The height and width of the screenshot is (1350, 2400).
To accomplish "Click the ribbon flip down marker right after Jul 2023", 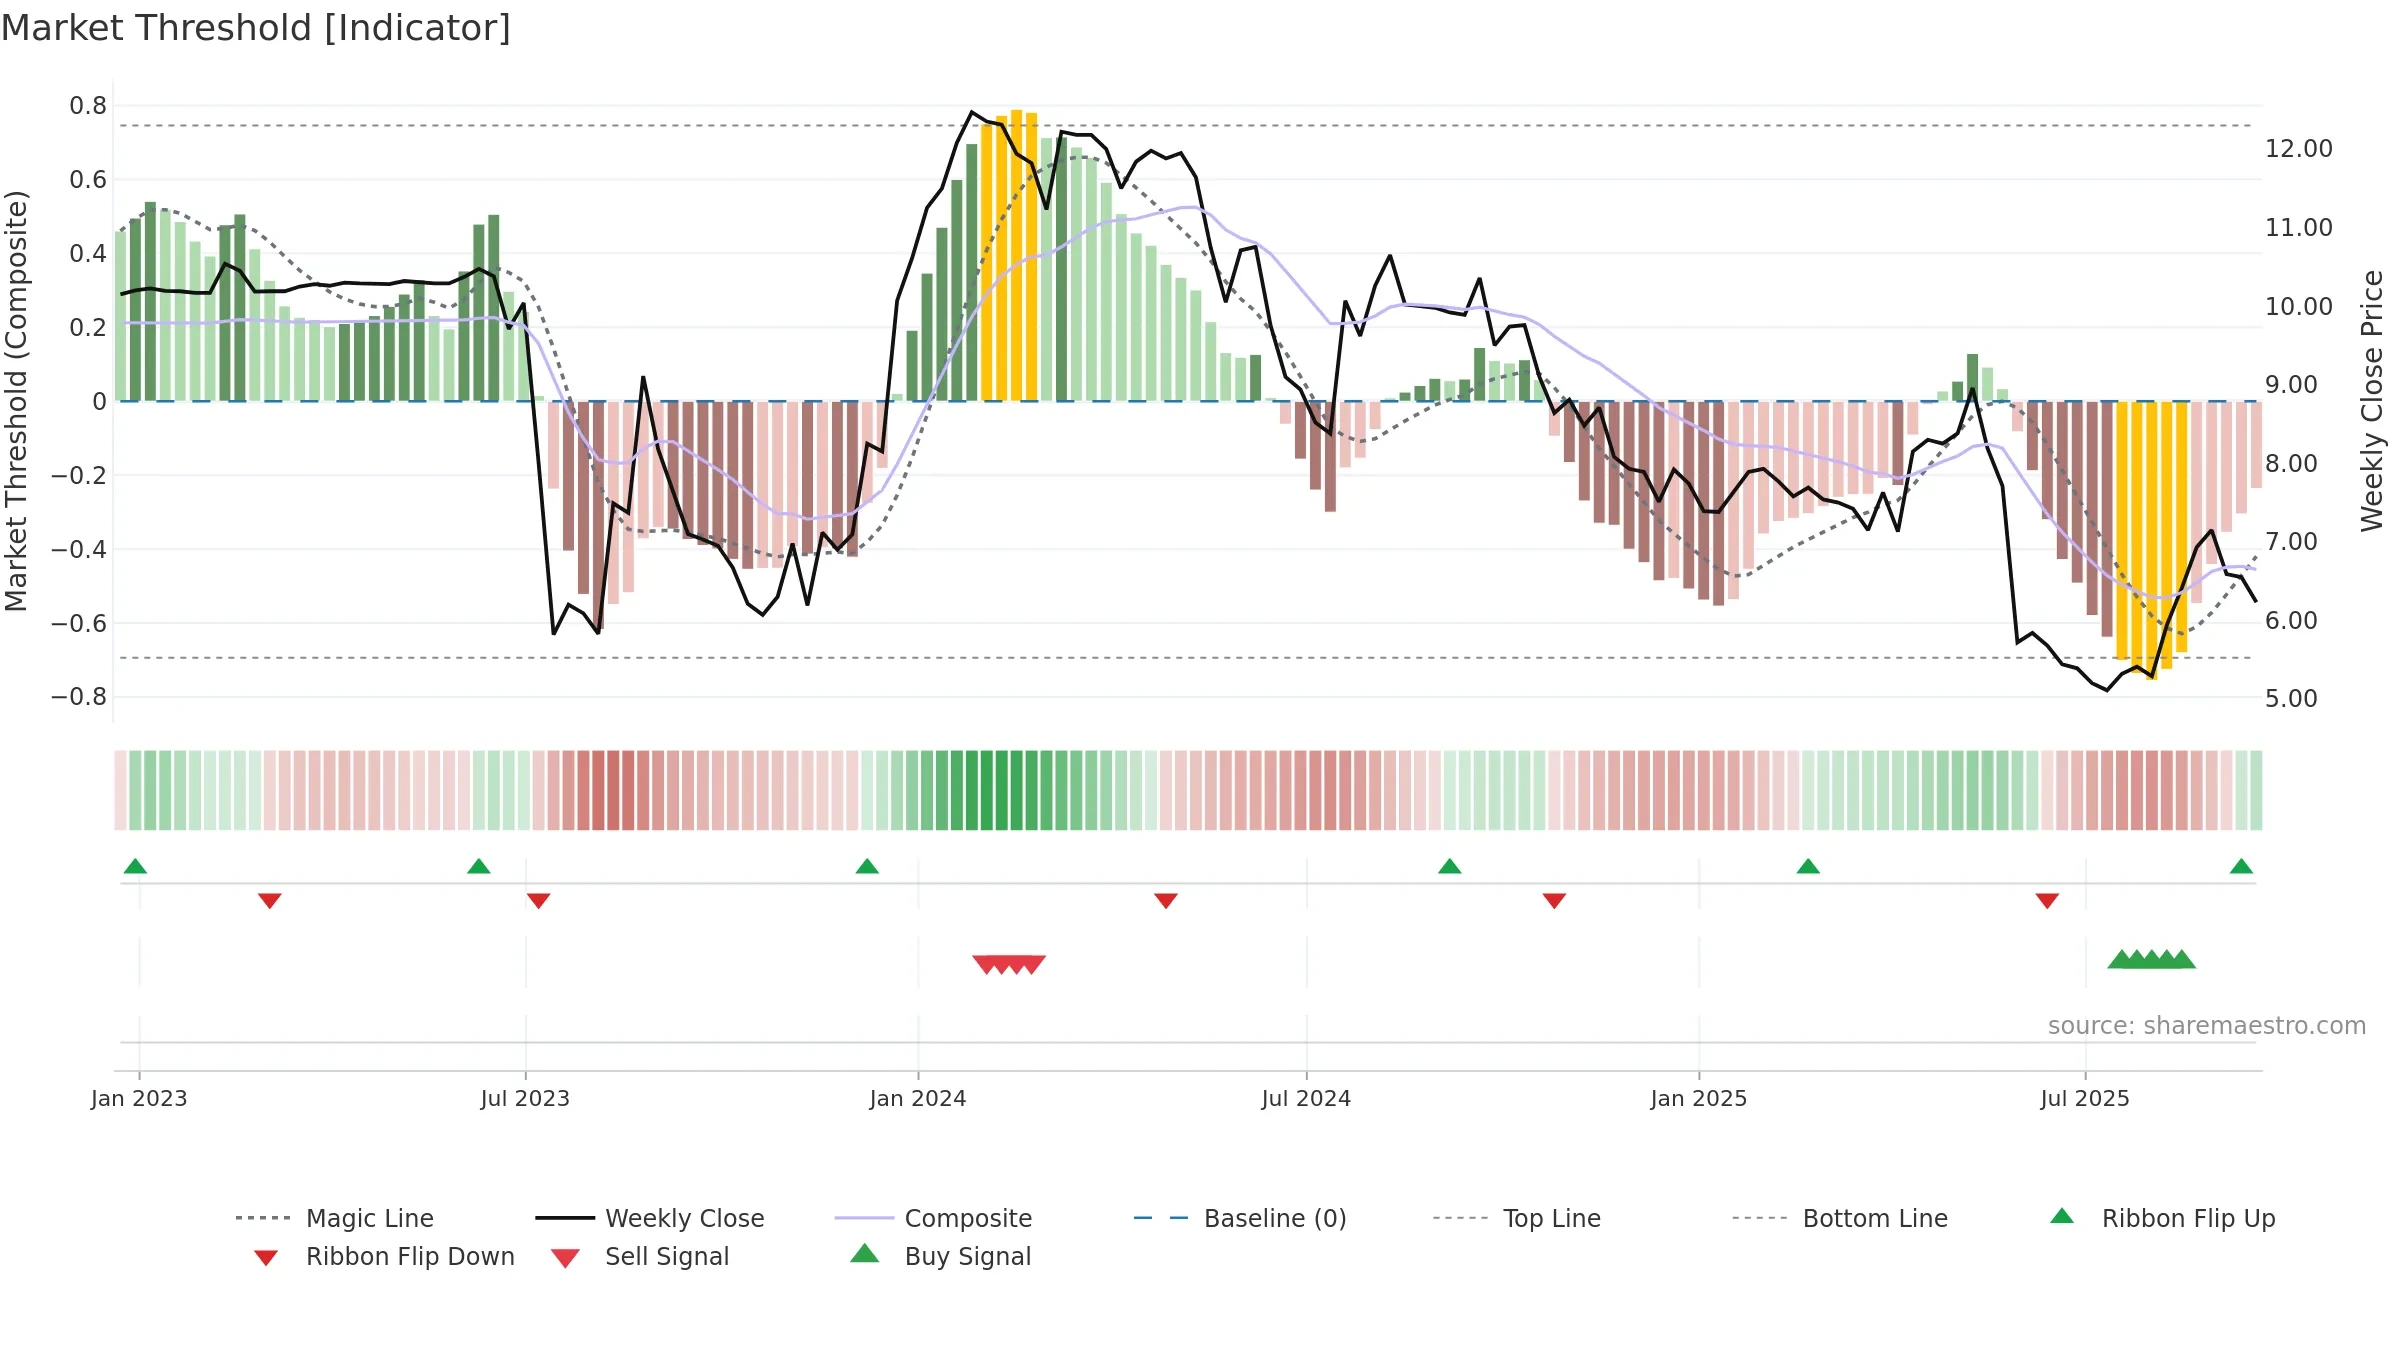I will 539,901.
